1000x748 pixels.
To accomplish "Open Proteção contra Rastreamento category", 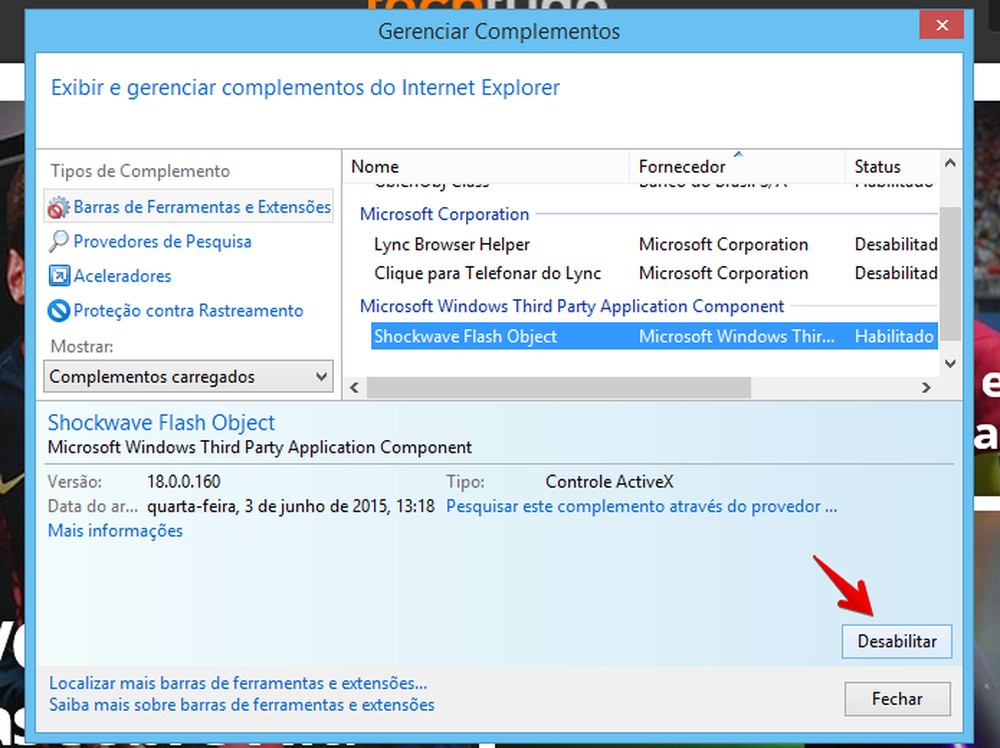I will [188, 311].
